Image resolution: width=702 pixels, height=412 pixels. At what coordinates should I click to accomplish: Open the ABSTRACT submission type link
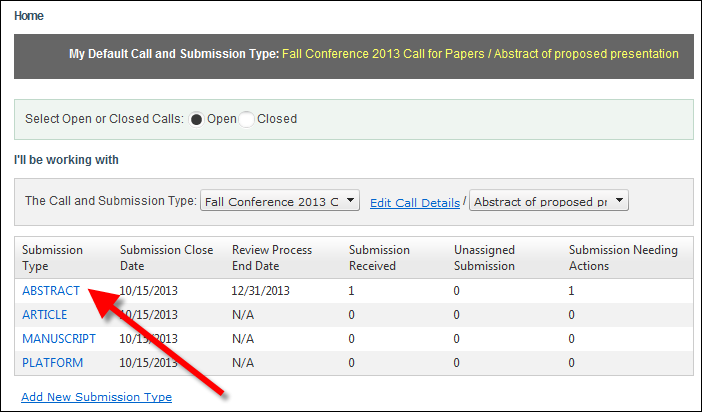51,291
